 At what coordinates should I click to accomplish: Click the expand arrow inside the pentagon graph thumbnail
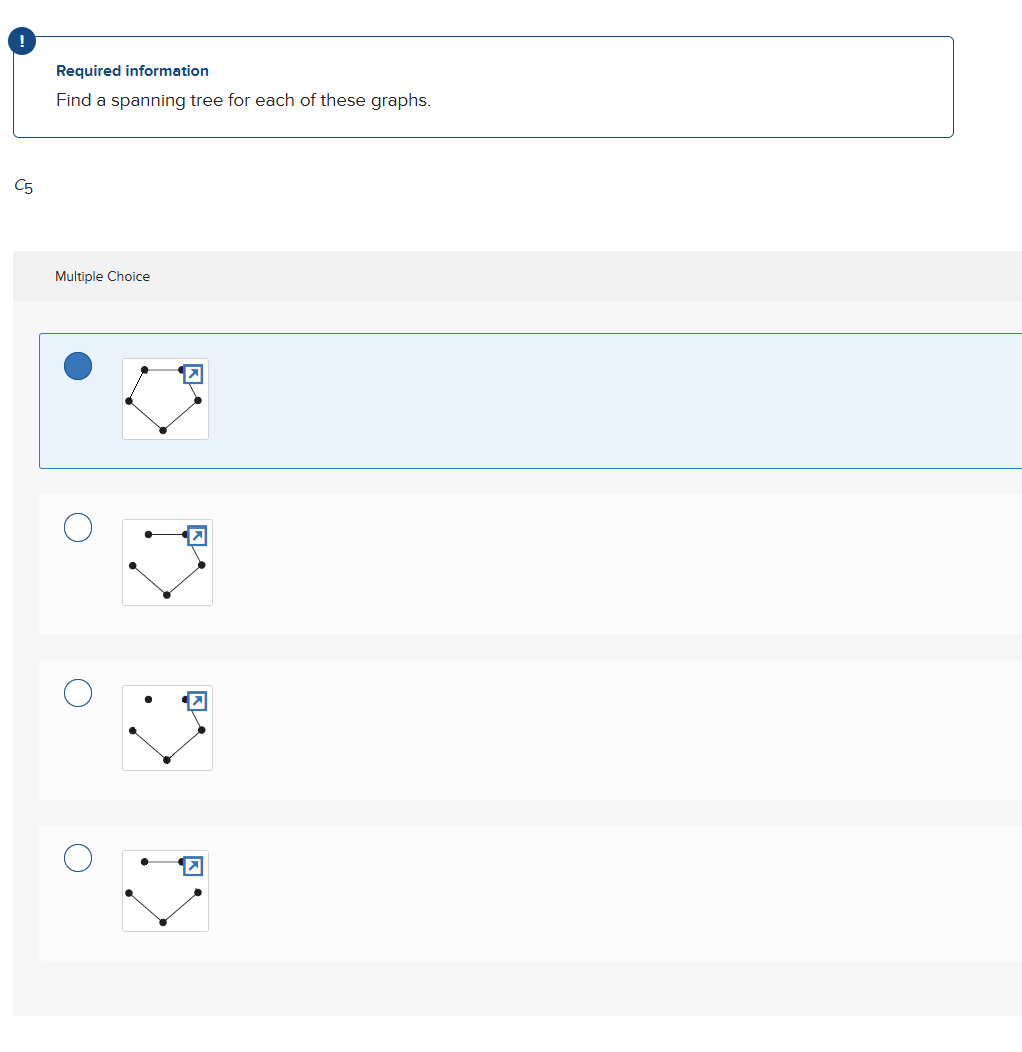(x=192, y=374)
